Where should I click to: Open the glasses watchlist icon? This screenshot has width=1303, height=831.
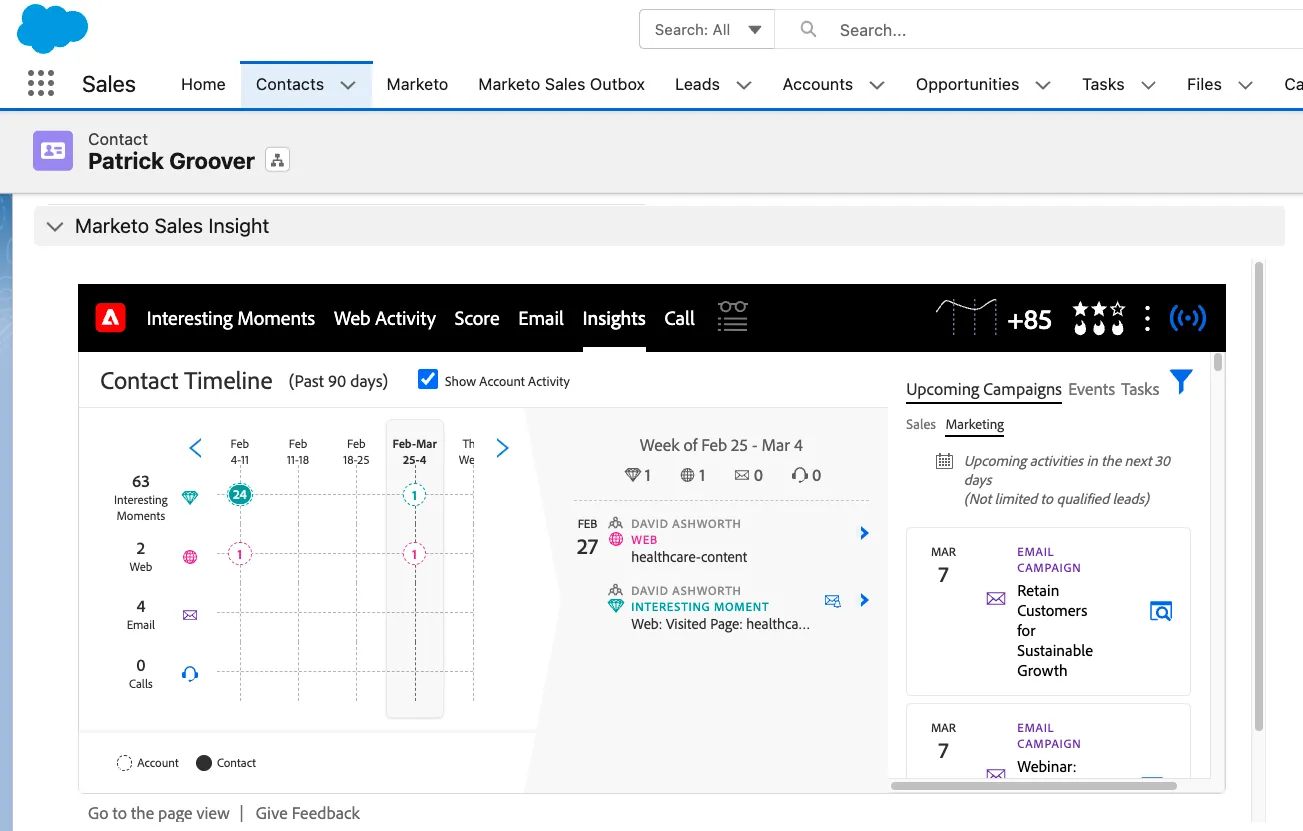(733, 317)
